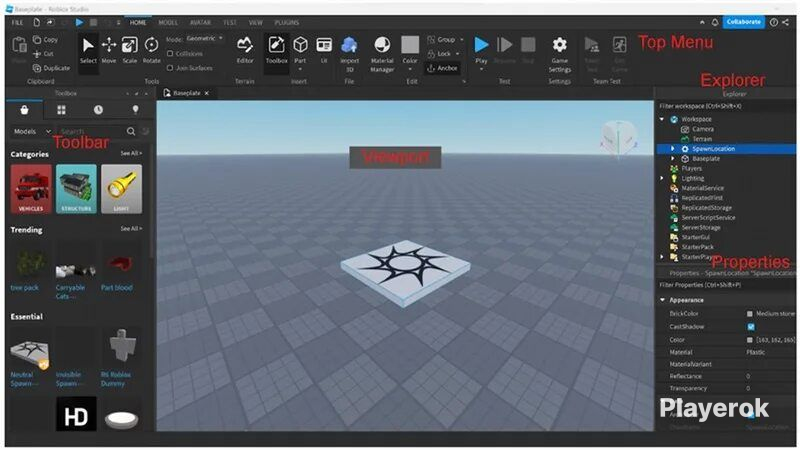This screenshot has width=800, height=450.
Task: Open the Group dropdown arrow
Action: (x=462, y=39)
